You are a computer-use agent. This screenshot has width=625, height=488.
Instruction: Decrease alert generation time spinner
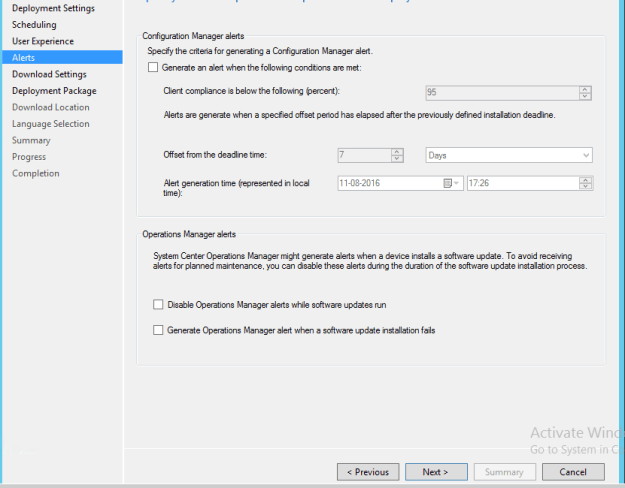point(586,187)
